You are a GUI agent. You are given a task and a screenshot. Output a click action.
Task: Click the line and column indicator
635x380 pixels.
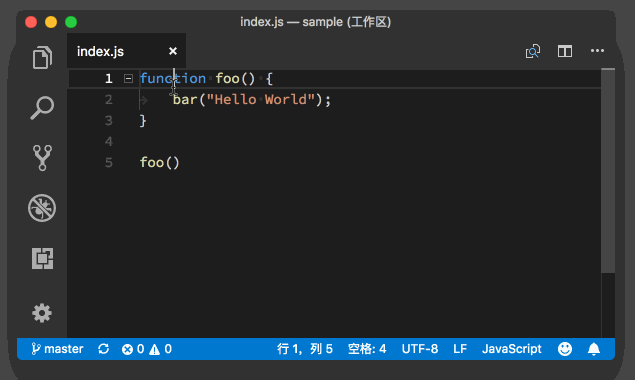(x=305, y=349)
